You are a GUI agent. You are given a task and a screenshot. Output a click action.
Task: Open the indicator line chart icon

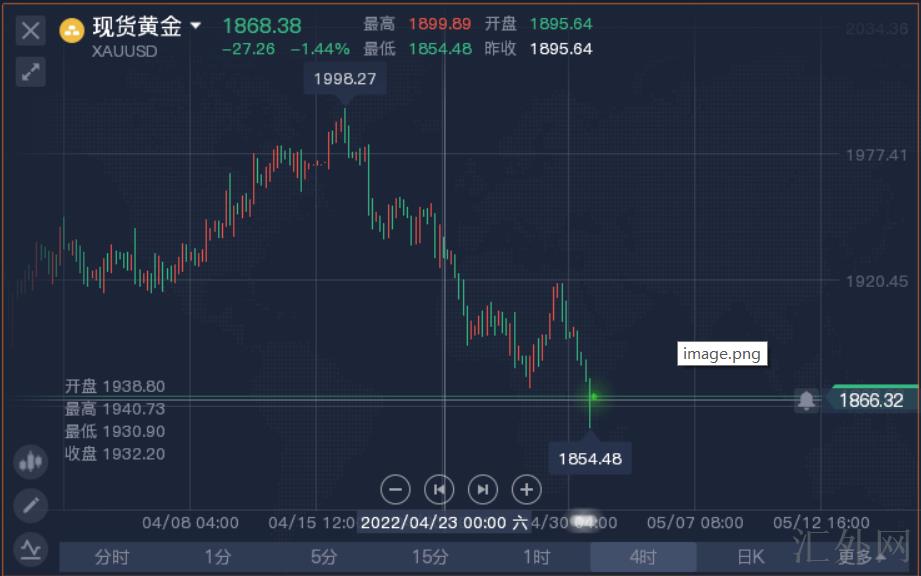(31, 548)
